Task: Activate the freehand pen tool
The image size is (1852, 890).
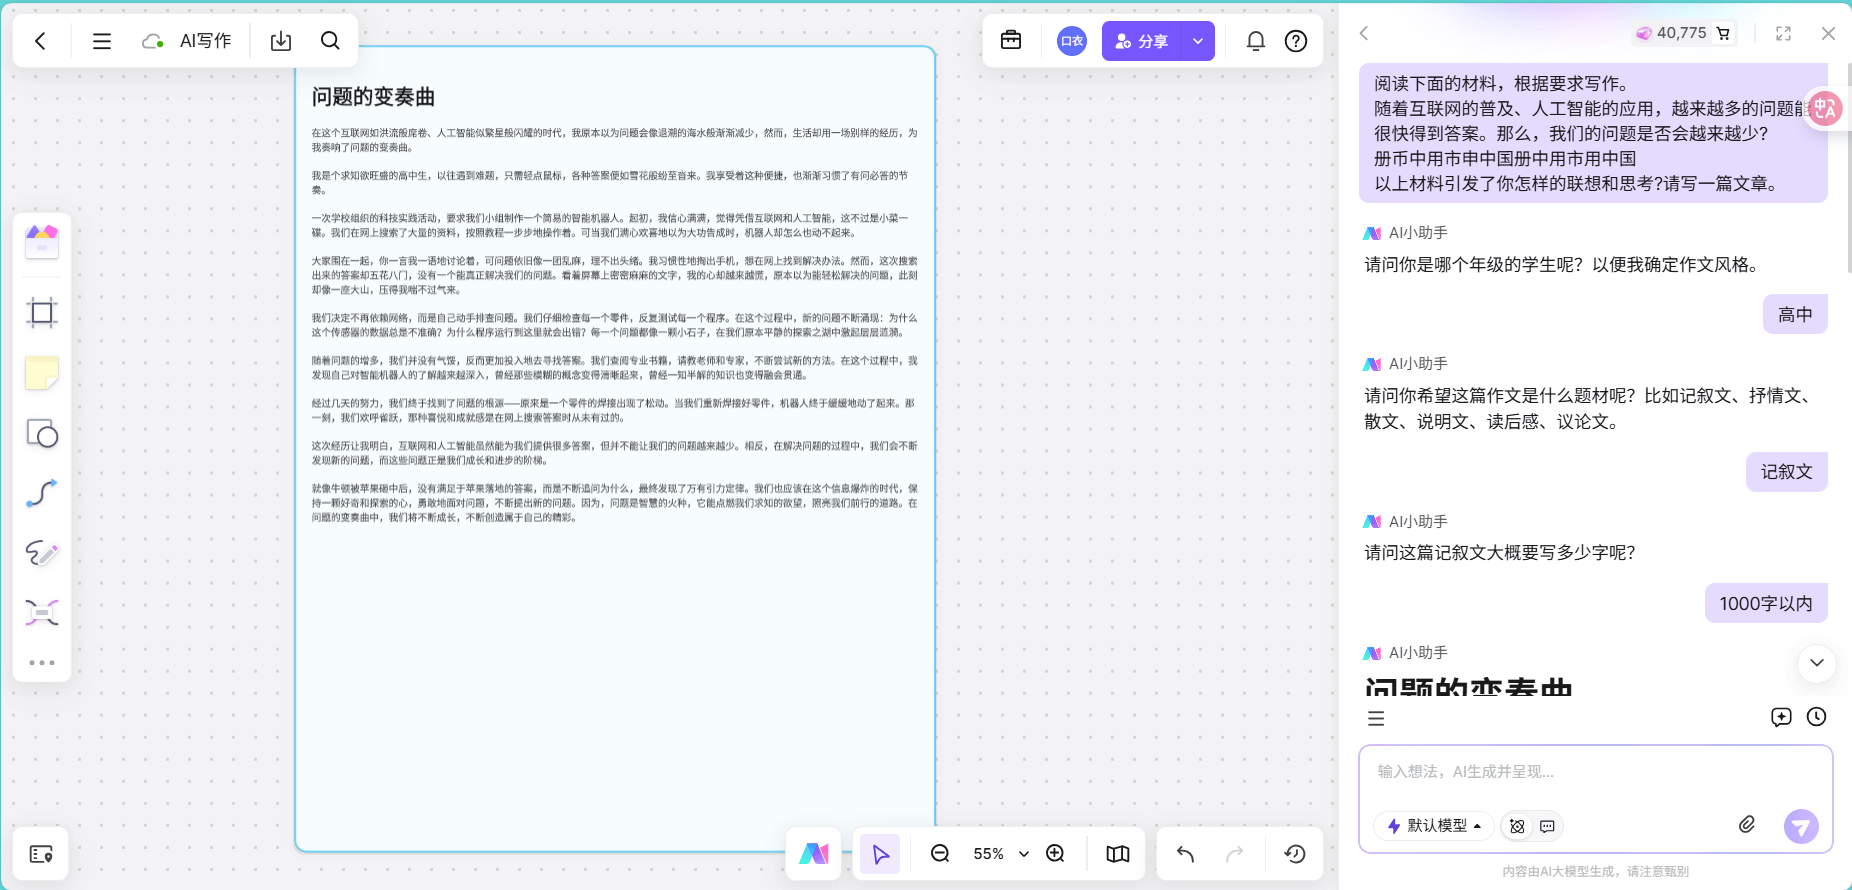Action: [x=42, y=553]
